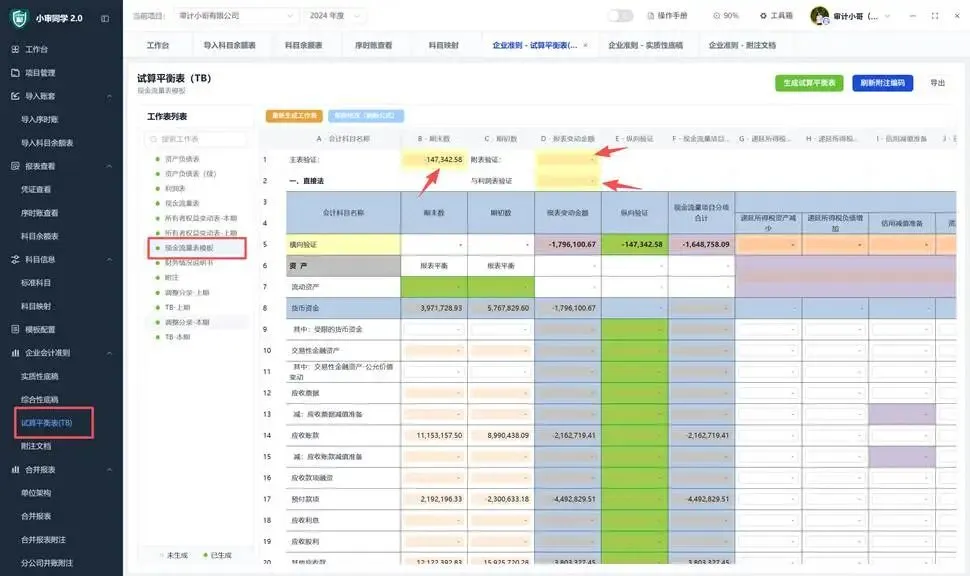Open the 2024 年度 year dropdown
Screen dimensions: 970x576
334,15
